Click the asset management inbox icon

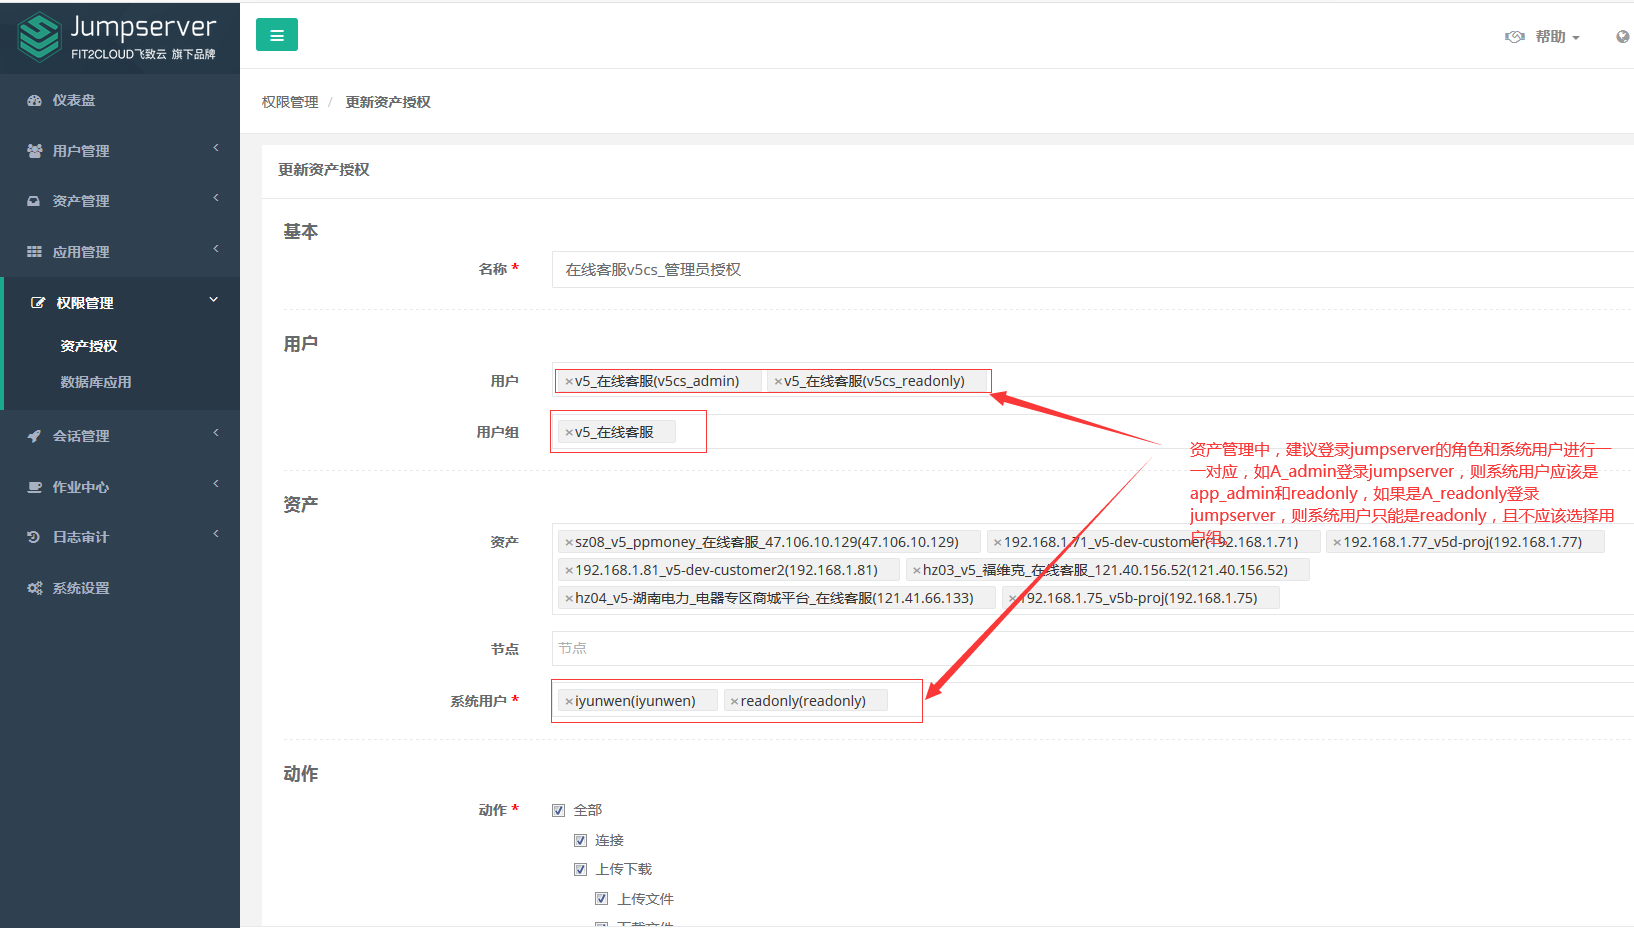point(34,201)
